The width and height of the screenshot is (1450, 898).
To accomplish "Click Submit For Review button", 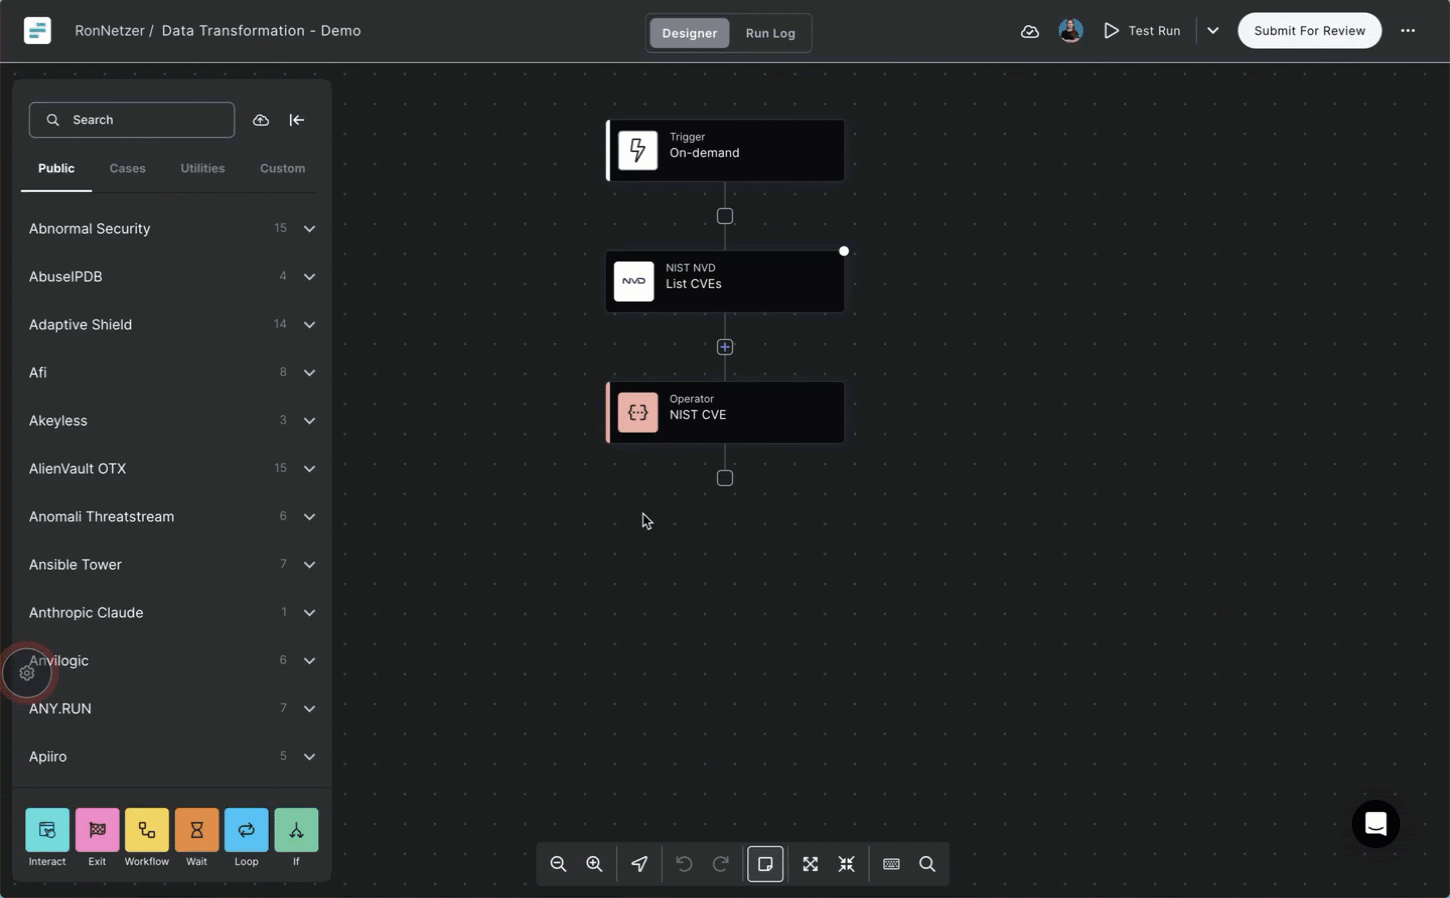I will 1309,31.
